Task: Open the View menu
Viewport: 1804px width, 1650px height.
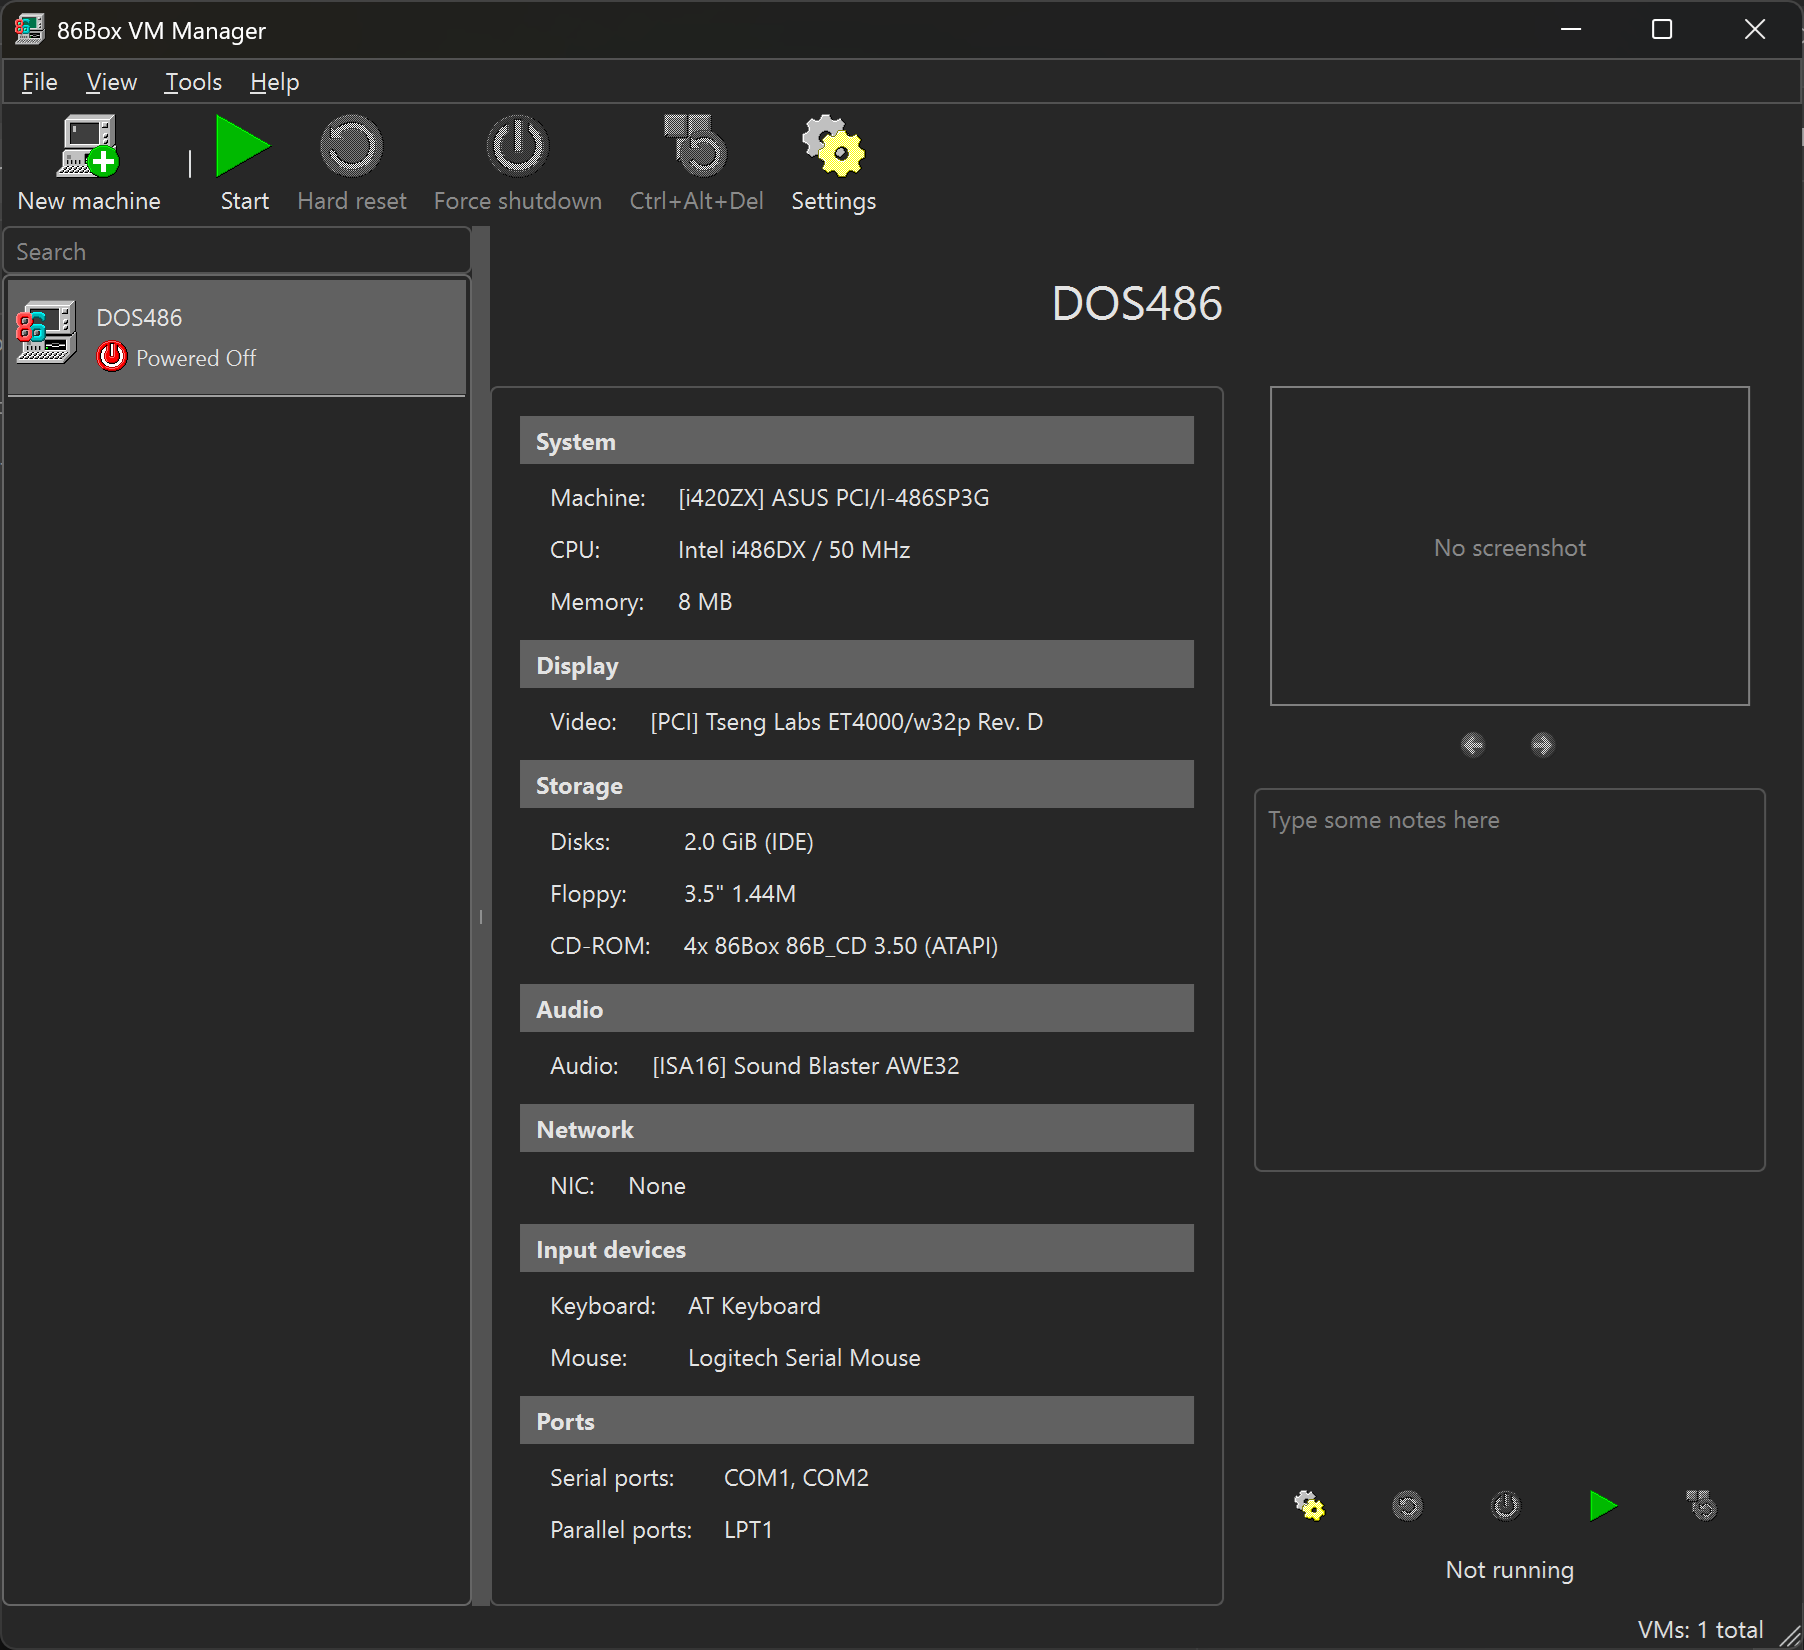Action: pos(111,82)
